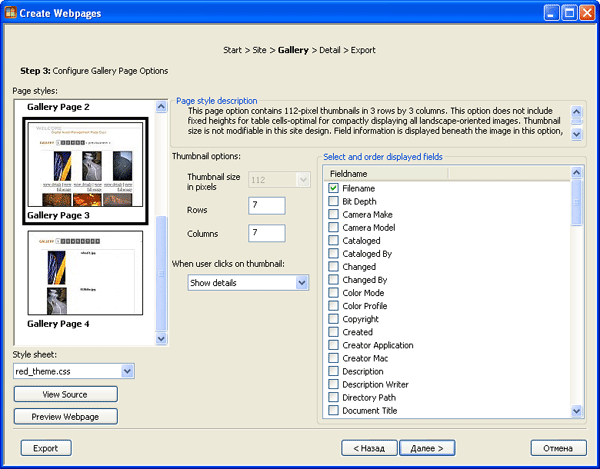Enable the Bit Depth field checkbox
Screen dimensions: 600x469
click(x=333, y=201)
